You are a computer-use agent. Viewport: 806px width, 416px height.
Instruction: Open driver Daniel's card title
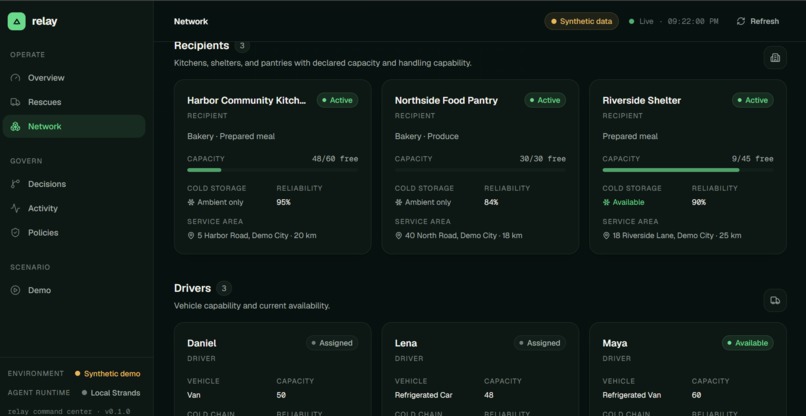[x=202, y=343]
